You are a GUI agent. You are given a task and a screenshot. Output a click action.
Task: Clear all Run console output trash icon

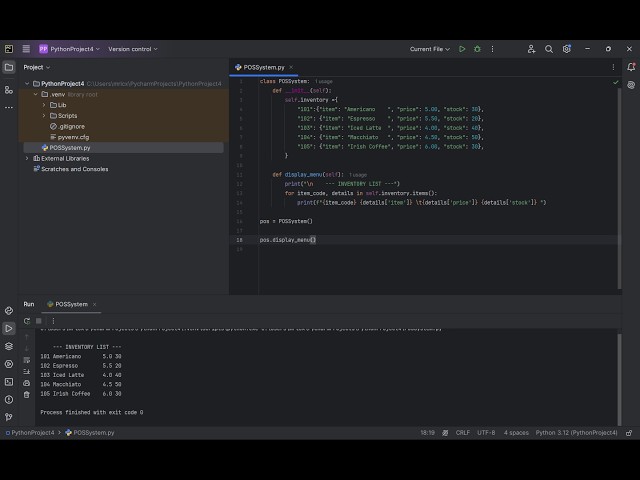(27, 395)
